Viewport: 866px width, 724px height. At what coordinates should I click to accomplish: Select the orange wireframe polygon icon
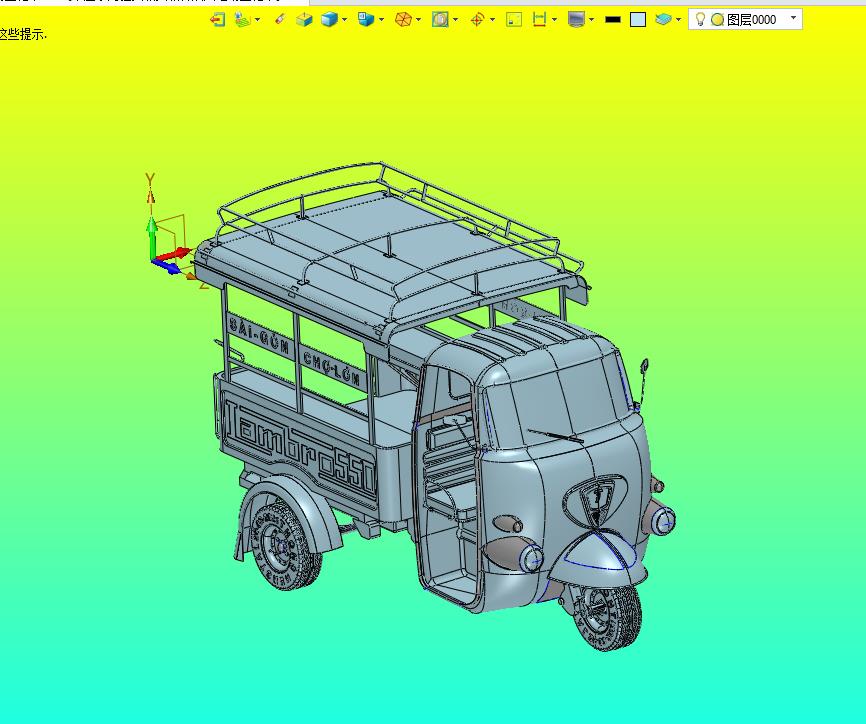(x=402, y=19)
